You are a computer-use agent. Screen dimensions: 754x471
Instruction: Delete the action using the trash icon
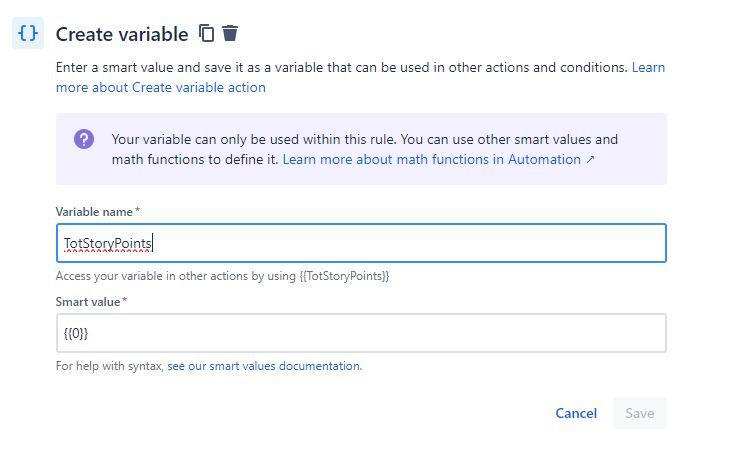(230, 33)
